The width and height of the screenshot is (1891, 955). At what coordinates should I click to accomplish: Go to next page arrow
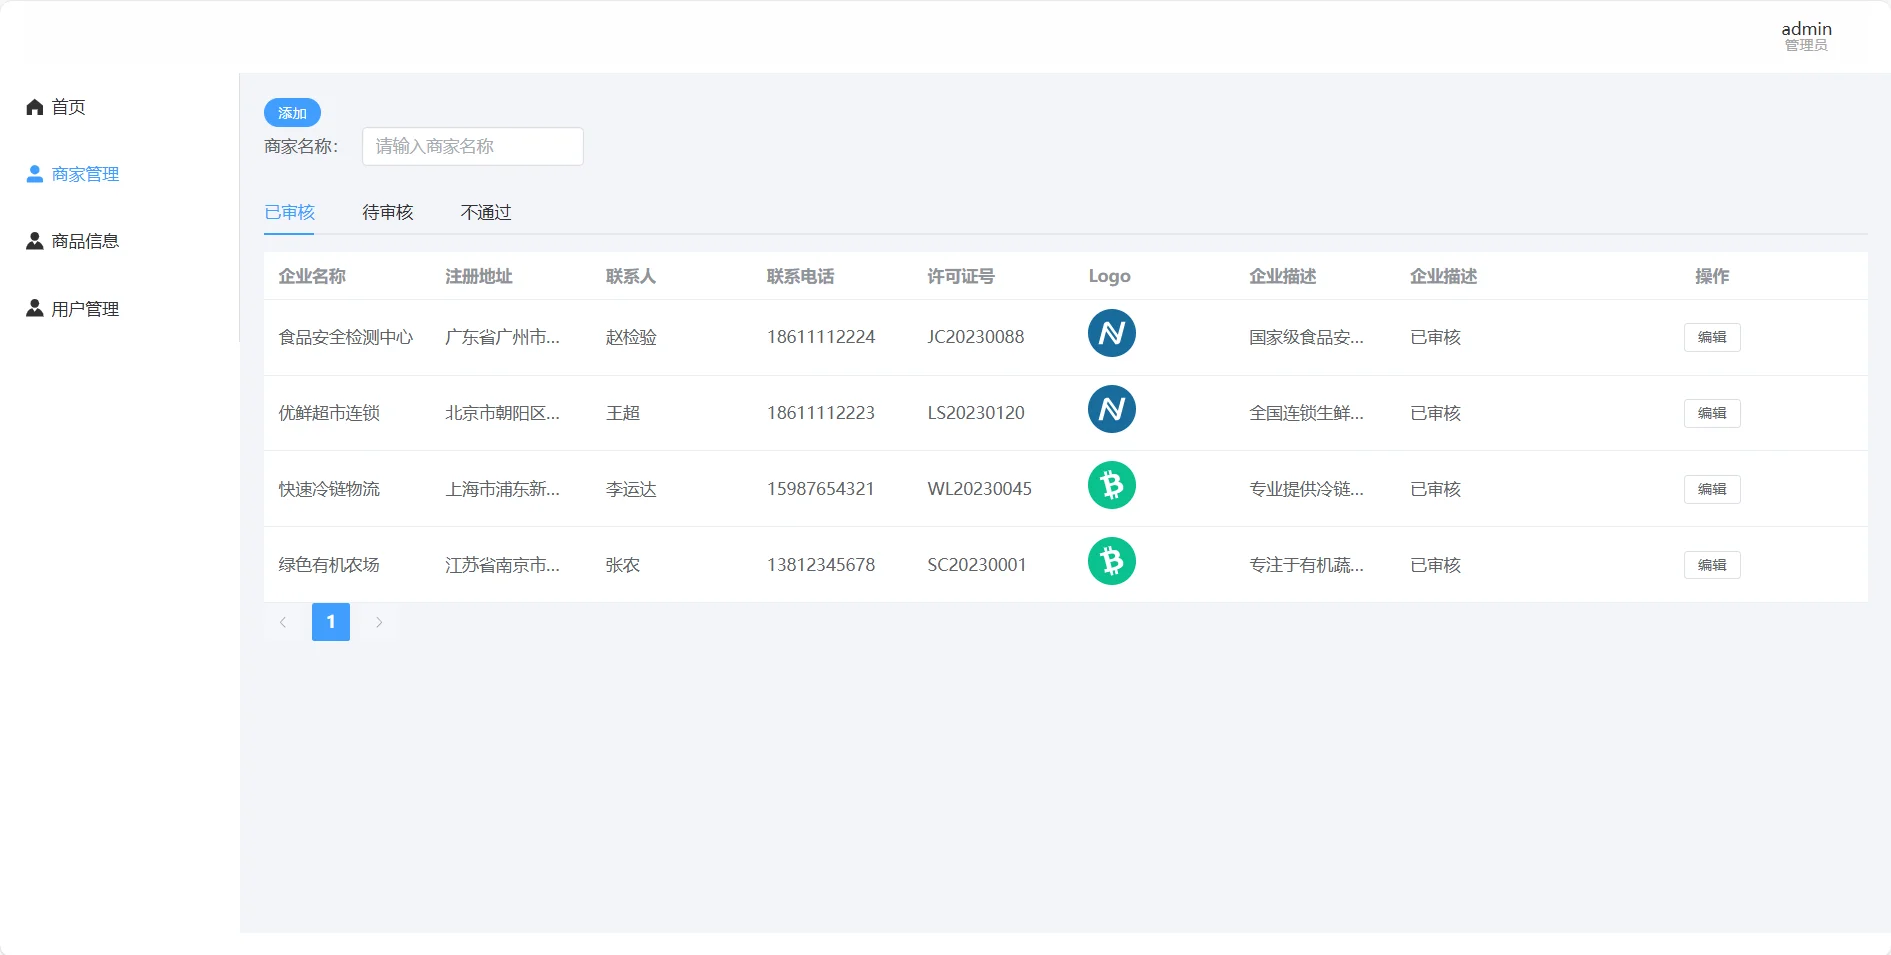tap(379, 622)
